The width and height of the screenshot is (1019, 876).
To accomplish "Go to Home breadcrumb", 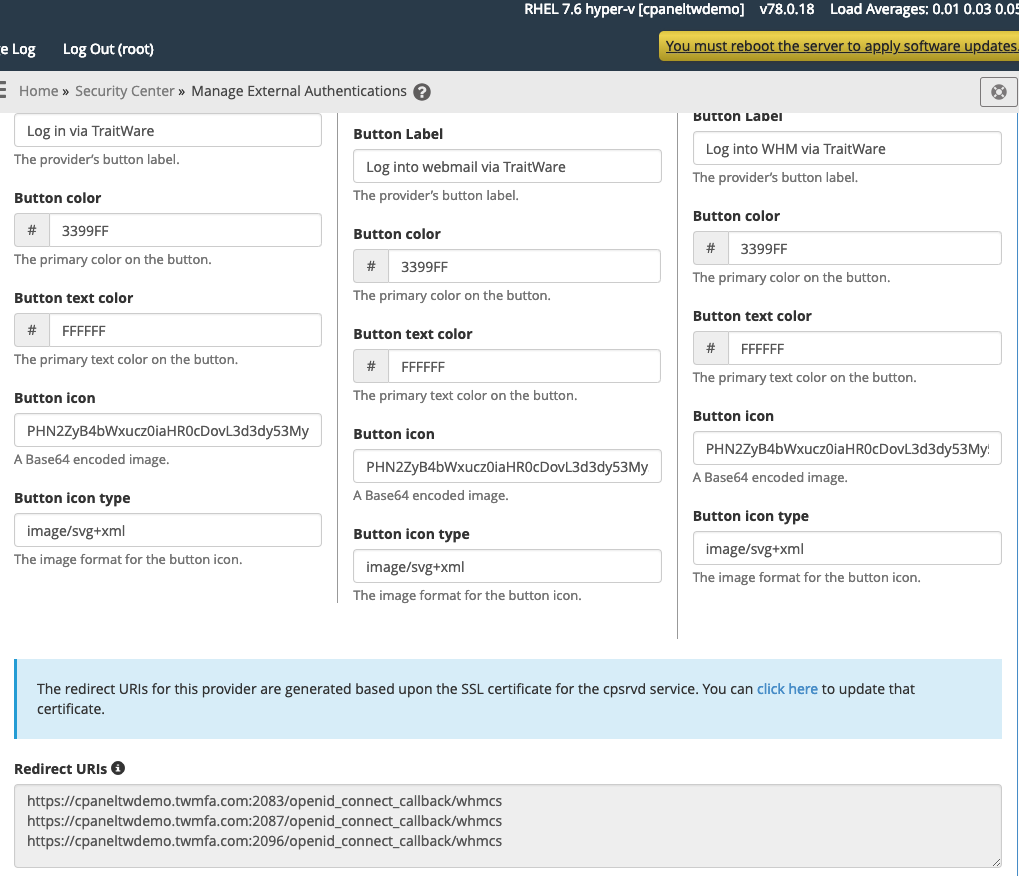I will [x=38, y=91].
